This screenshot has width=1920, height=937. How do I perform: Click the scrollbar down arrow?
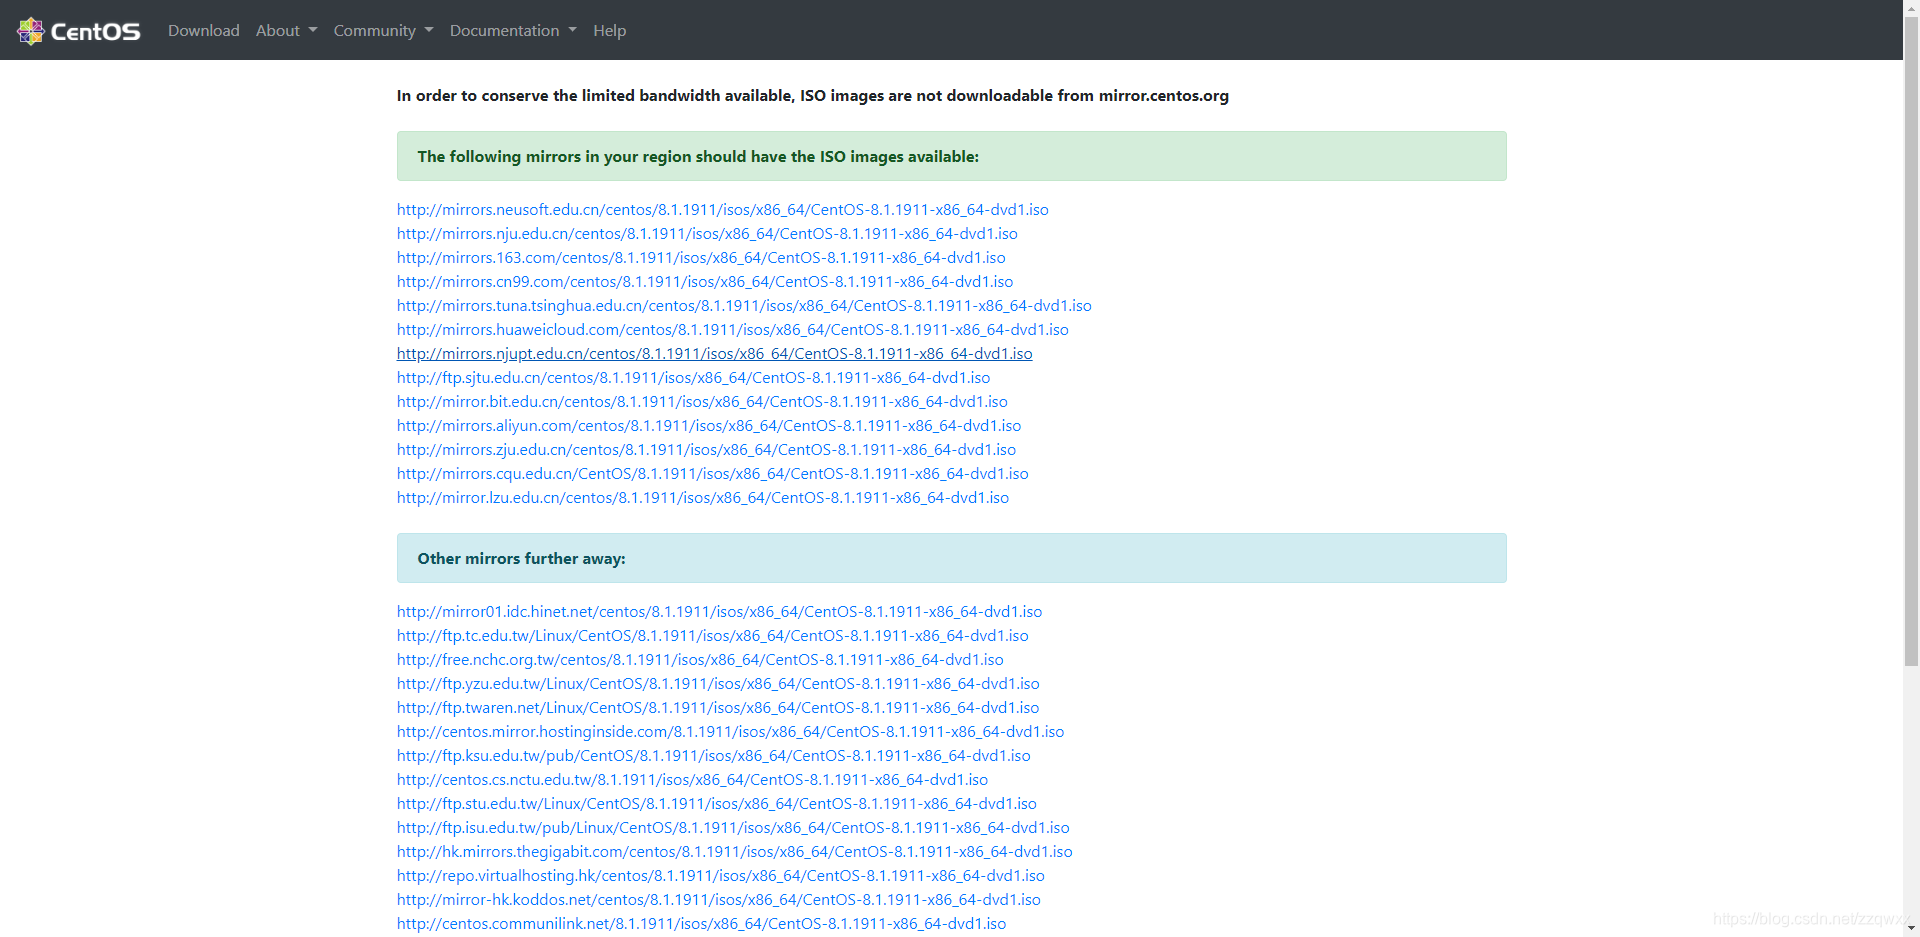pyautogui.click(x=1911, y=928)
